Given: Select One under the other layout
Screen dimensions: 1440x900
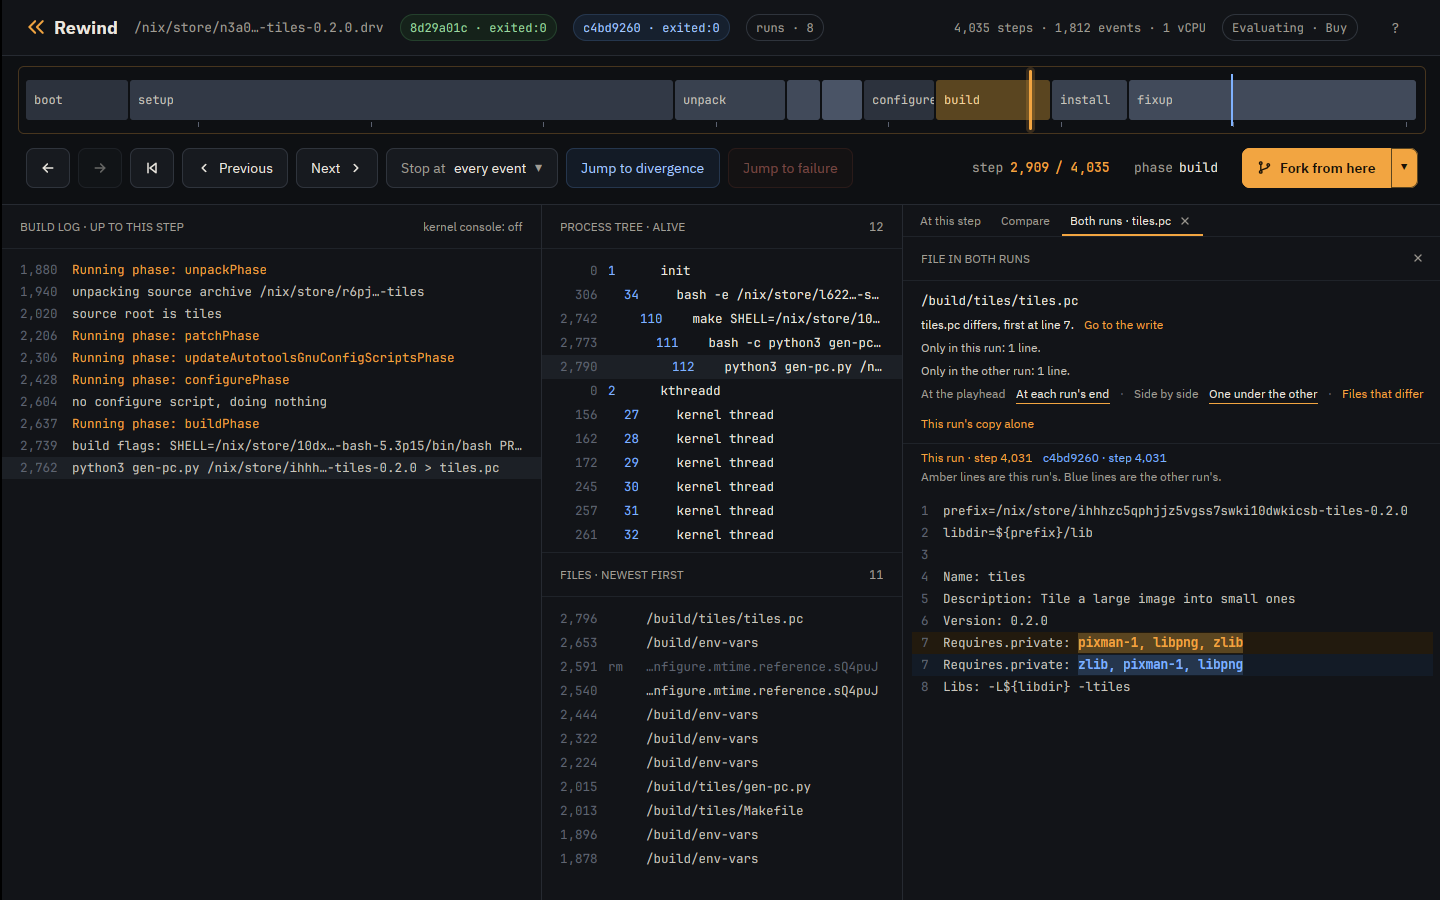Looking at the screenshot, I should [x=1263, y=394].
